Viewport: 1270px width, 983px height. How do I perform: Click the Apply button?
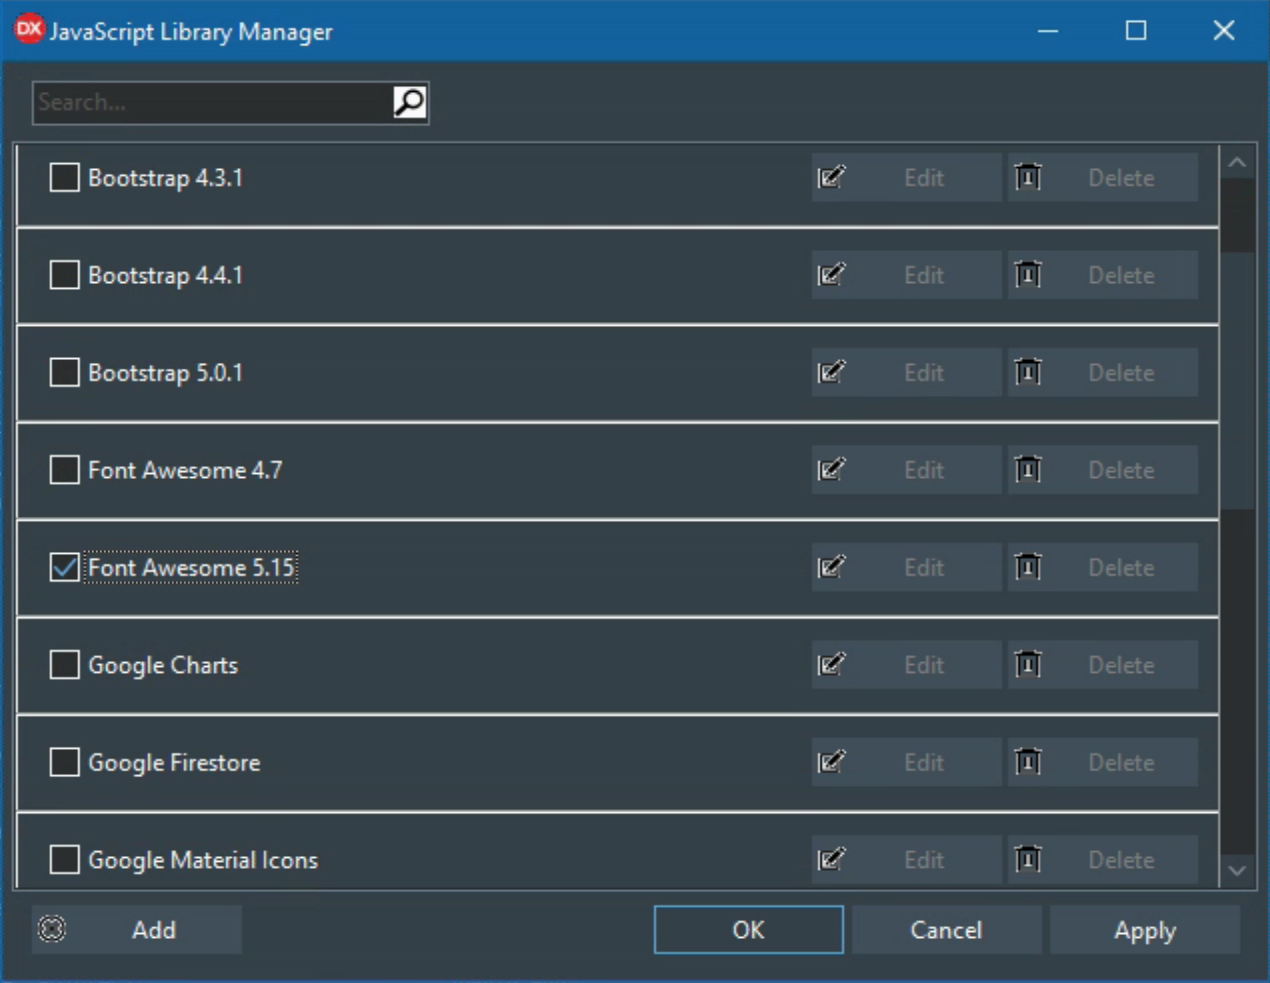pos(1145,930)
